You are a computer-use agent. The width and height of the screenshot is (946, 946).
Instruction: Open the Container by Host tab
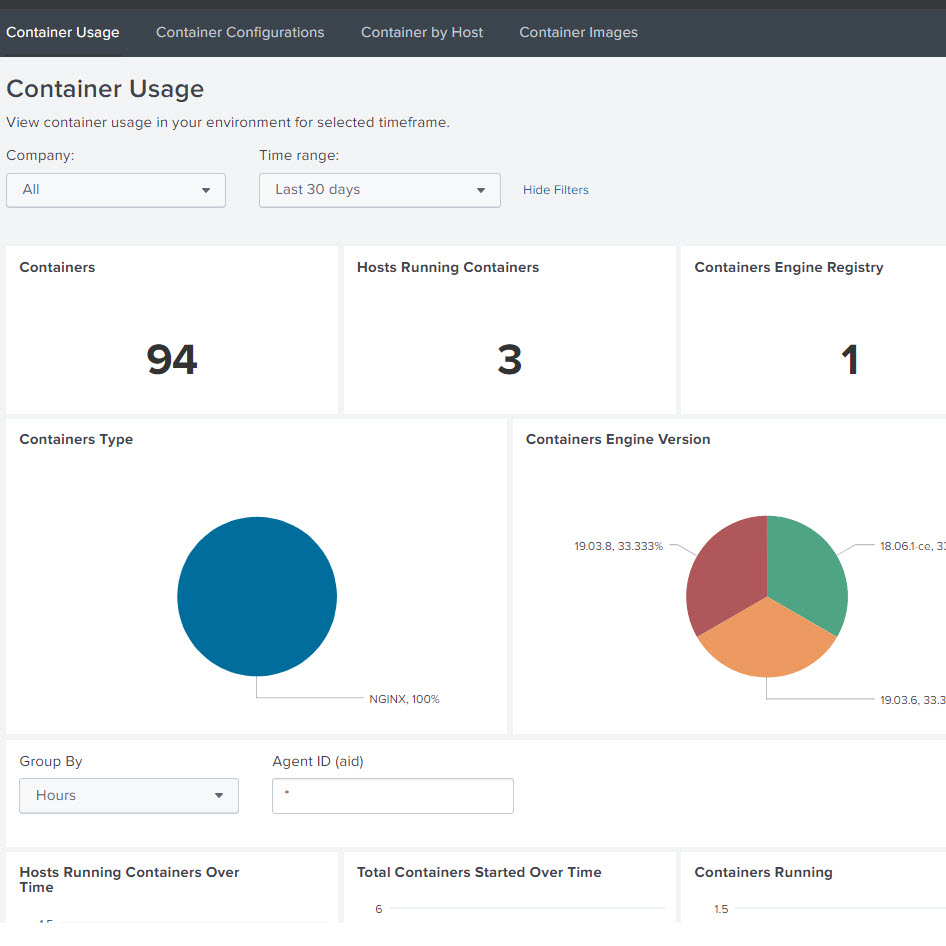[x=421, y=32]
